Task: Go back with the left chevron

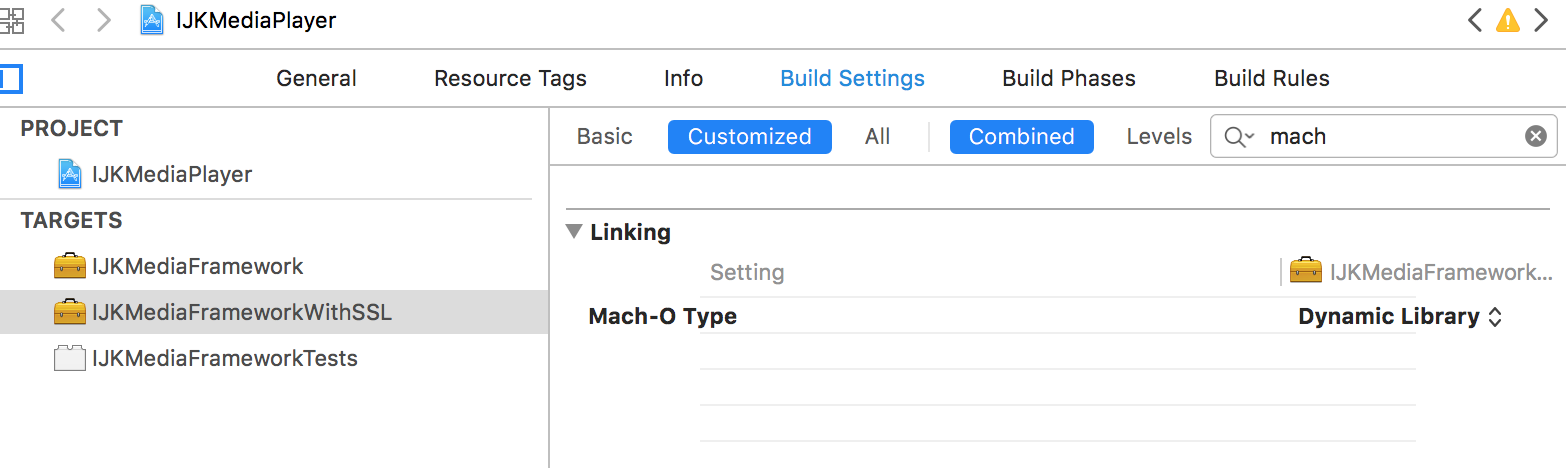Action: pos(58,21)
